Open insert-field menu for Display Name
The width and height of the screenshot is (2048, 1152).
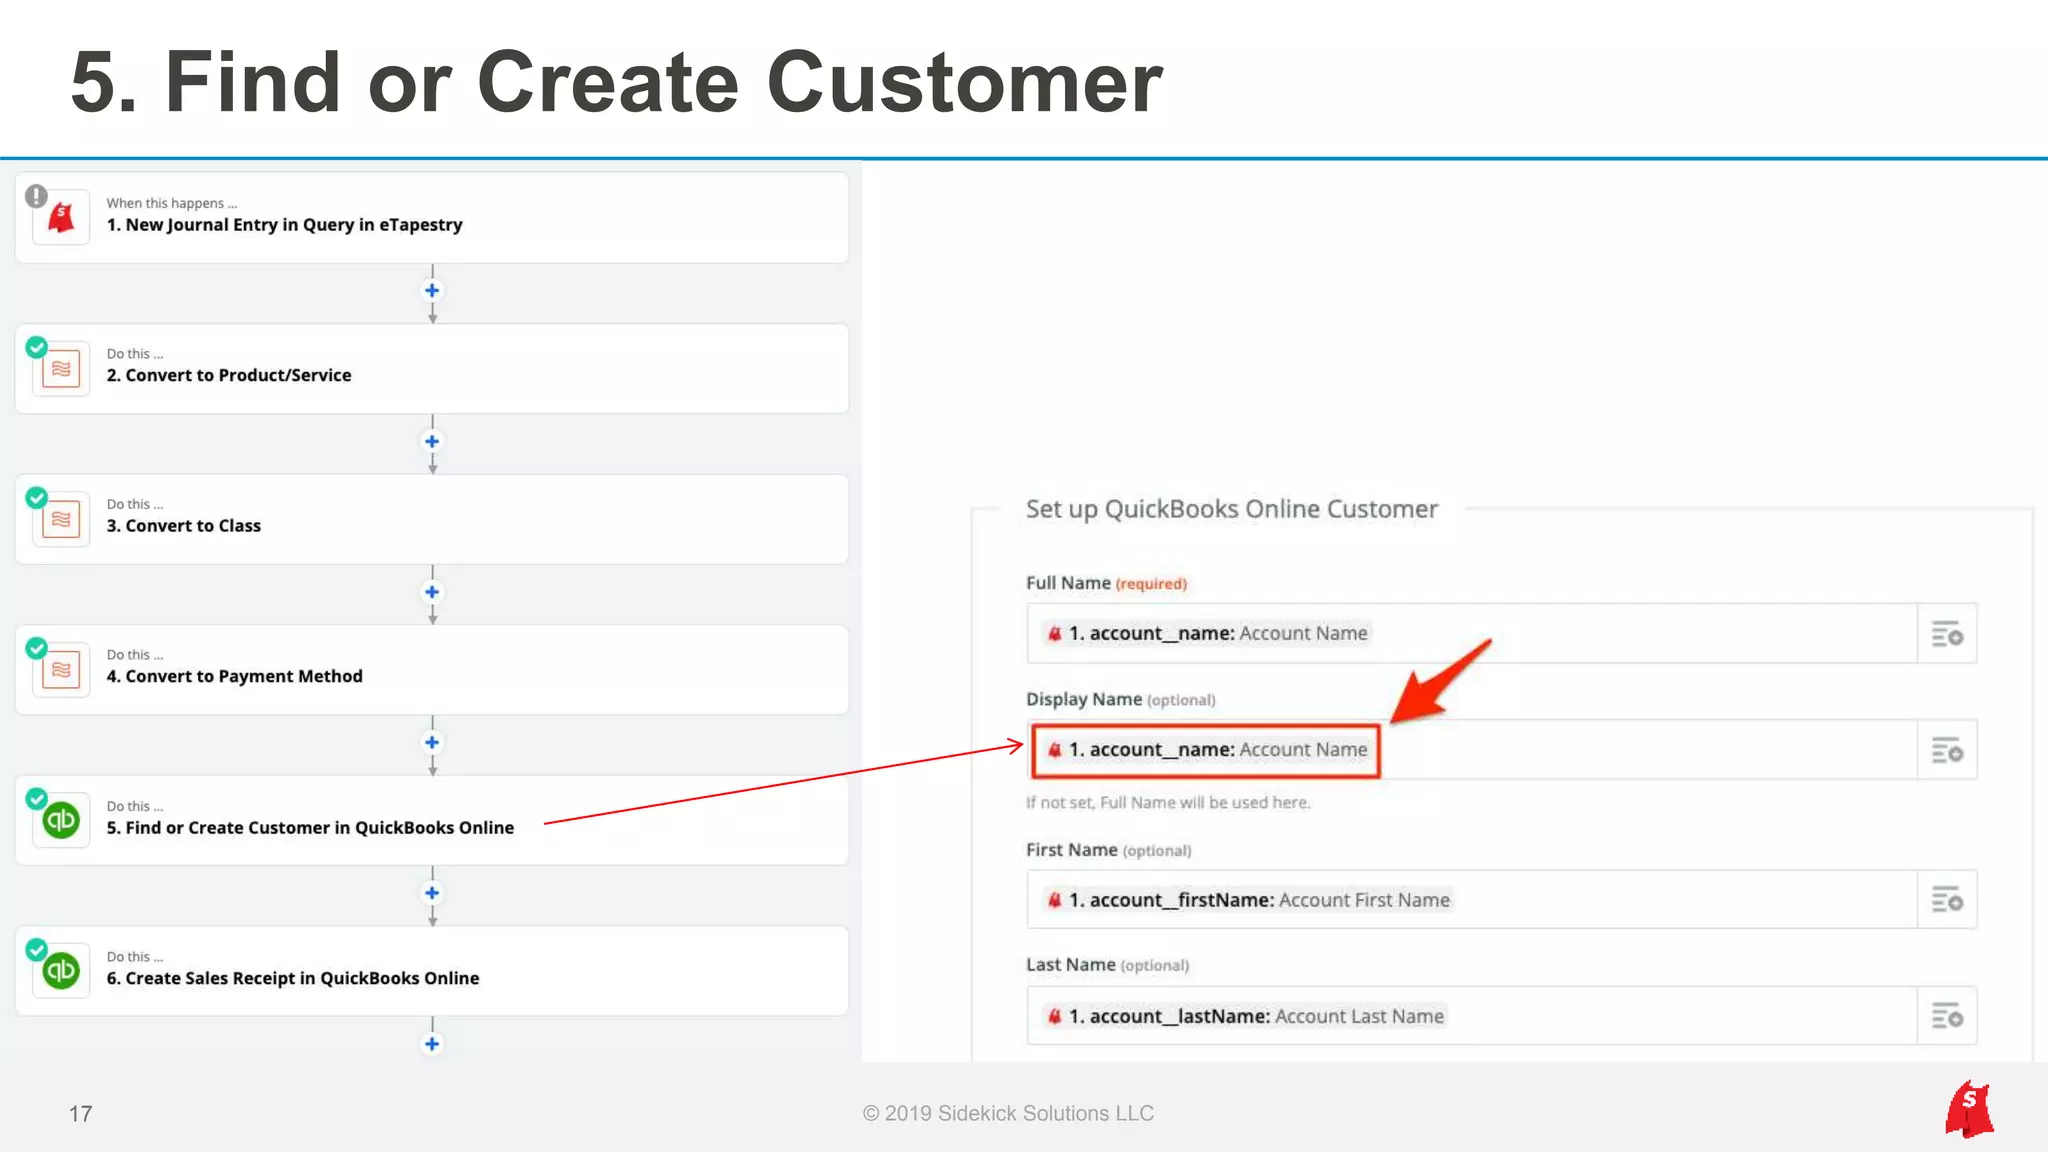pos(1946,750)
